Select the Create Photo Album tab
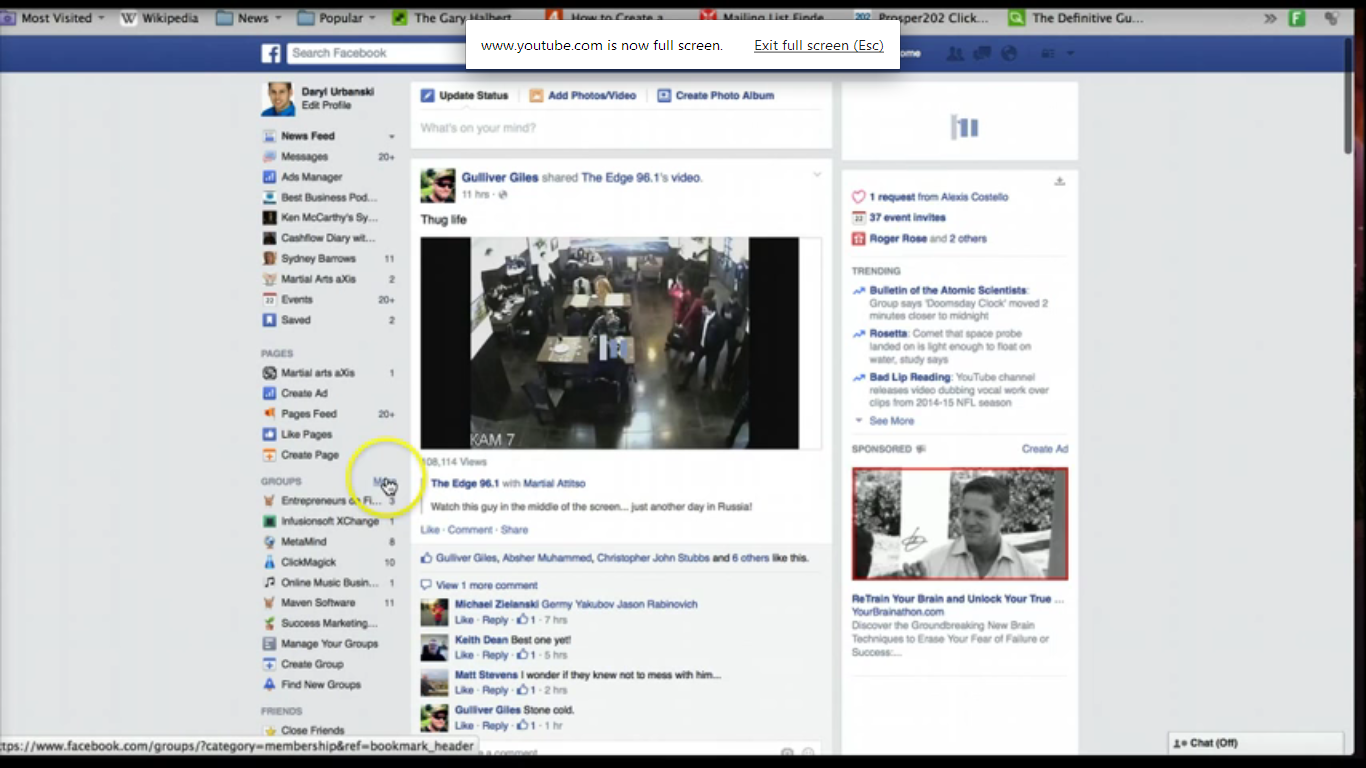Screen dimensions: 1366x768 point(716,96)
